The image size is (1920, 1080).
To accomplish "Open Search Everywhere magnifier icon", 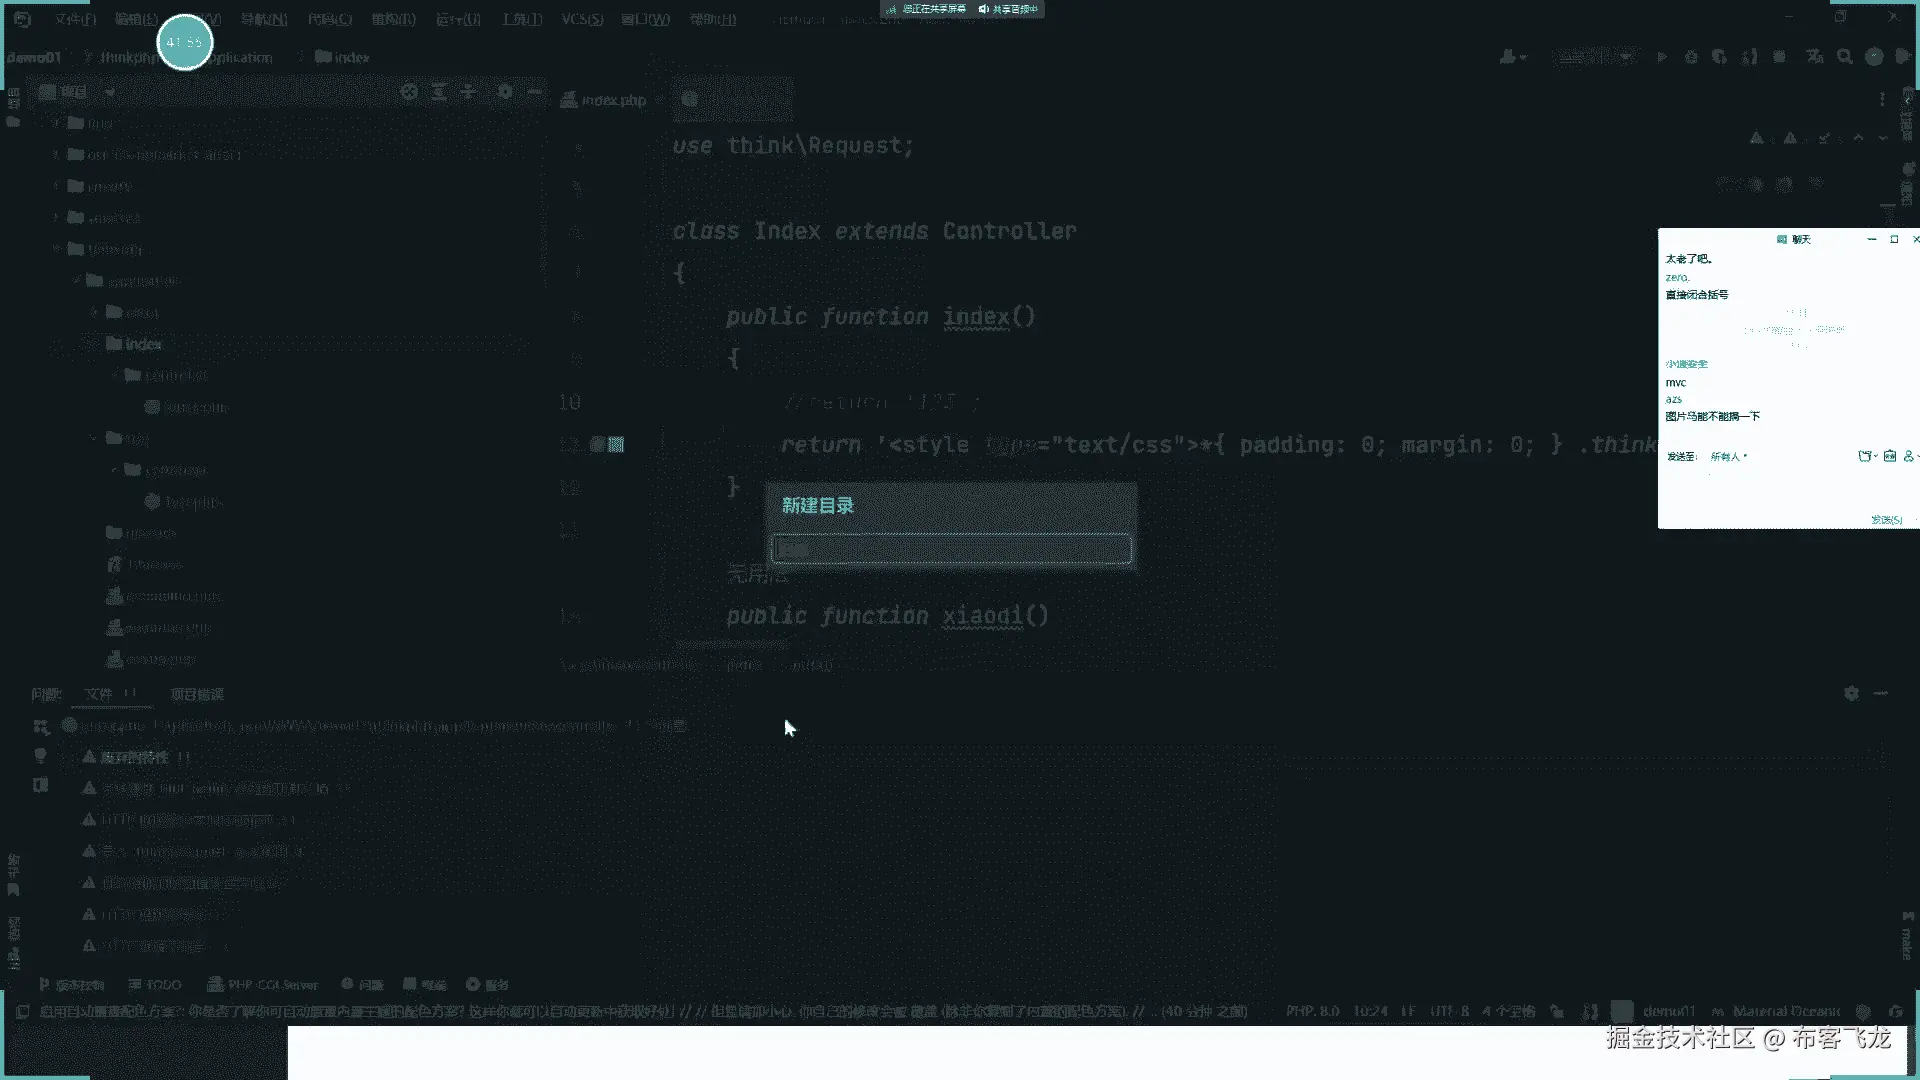I will pos(1845,57).
